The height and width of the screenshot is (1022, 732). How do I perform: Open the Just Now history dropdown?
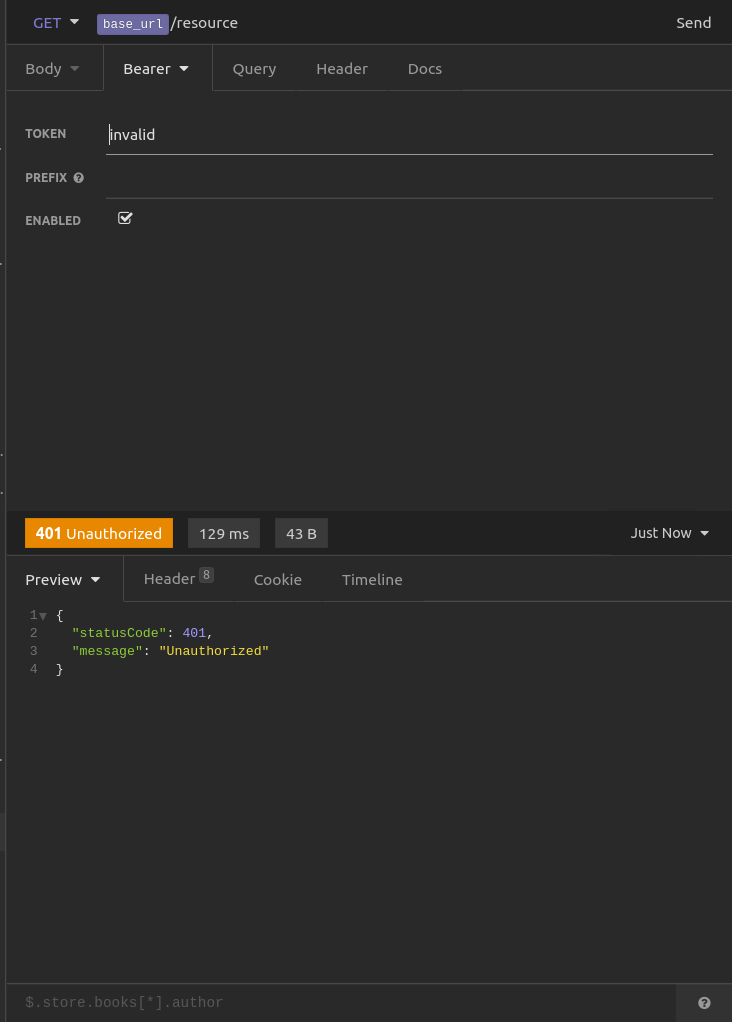point(669,533)
